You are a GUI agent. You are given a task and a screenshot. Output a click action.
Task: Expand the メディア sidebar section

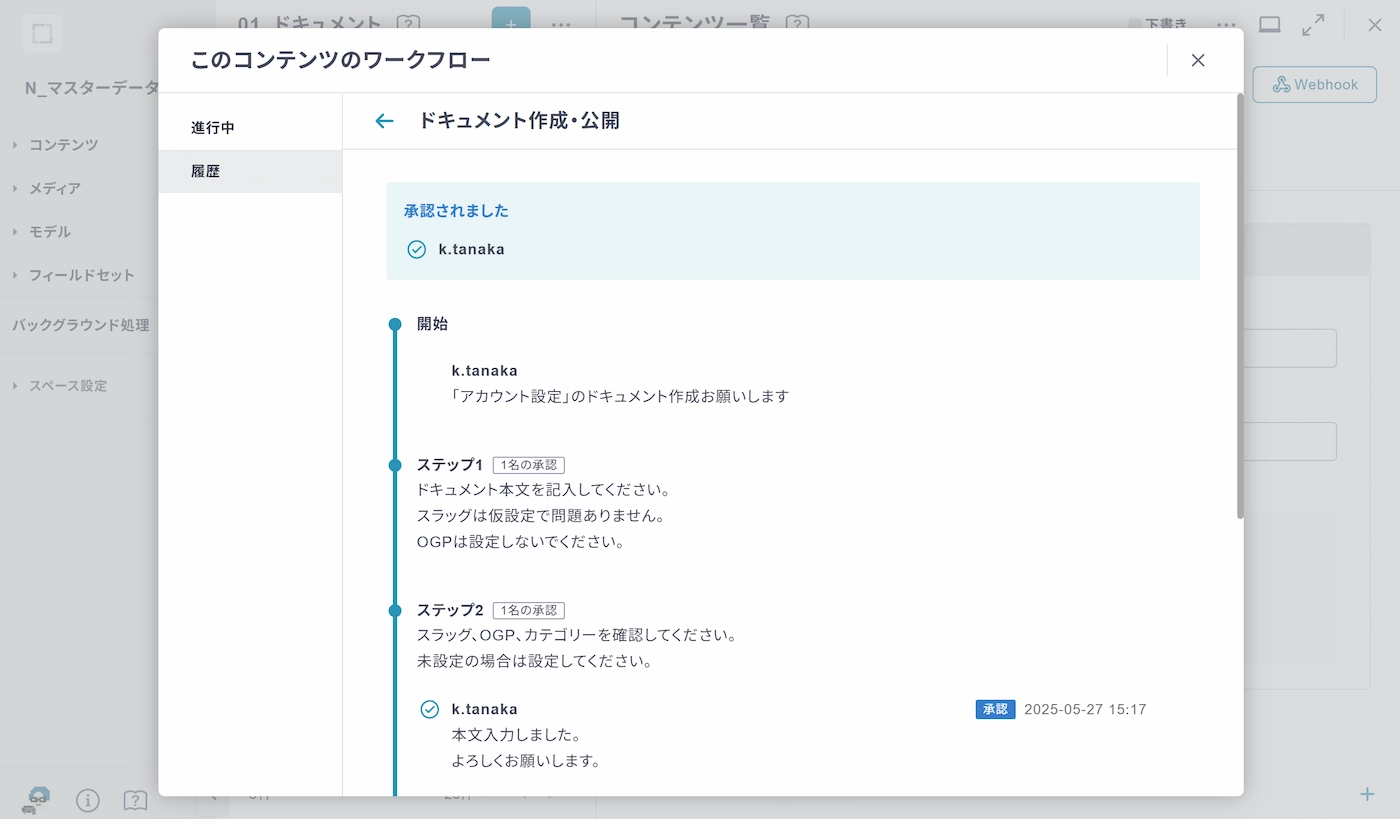point(54,188)
